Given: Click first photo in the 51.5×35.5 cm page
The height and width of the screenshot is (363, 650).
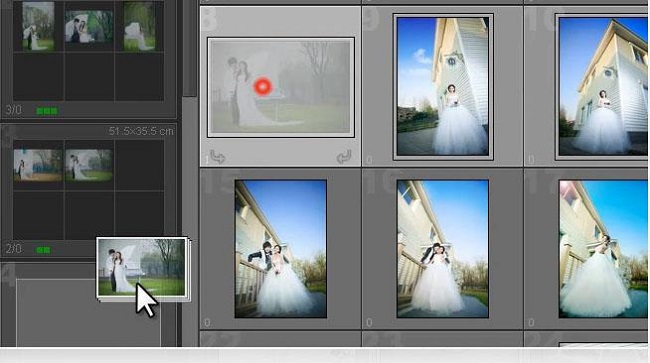Looking at the screenshot, I should (38, 165).
